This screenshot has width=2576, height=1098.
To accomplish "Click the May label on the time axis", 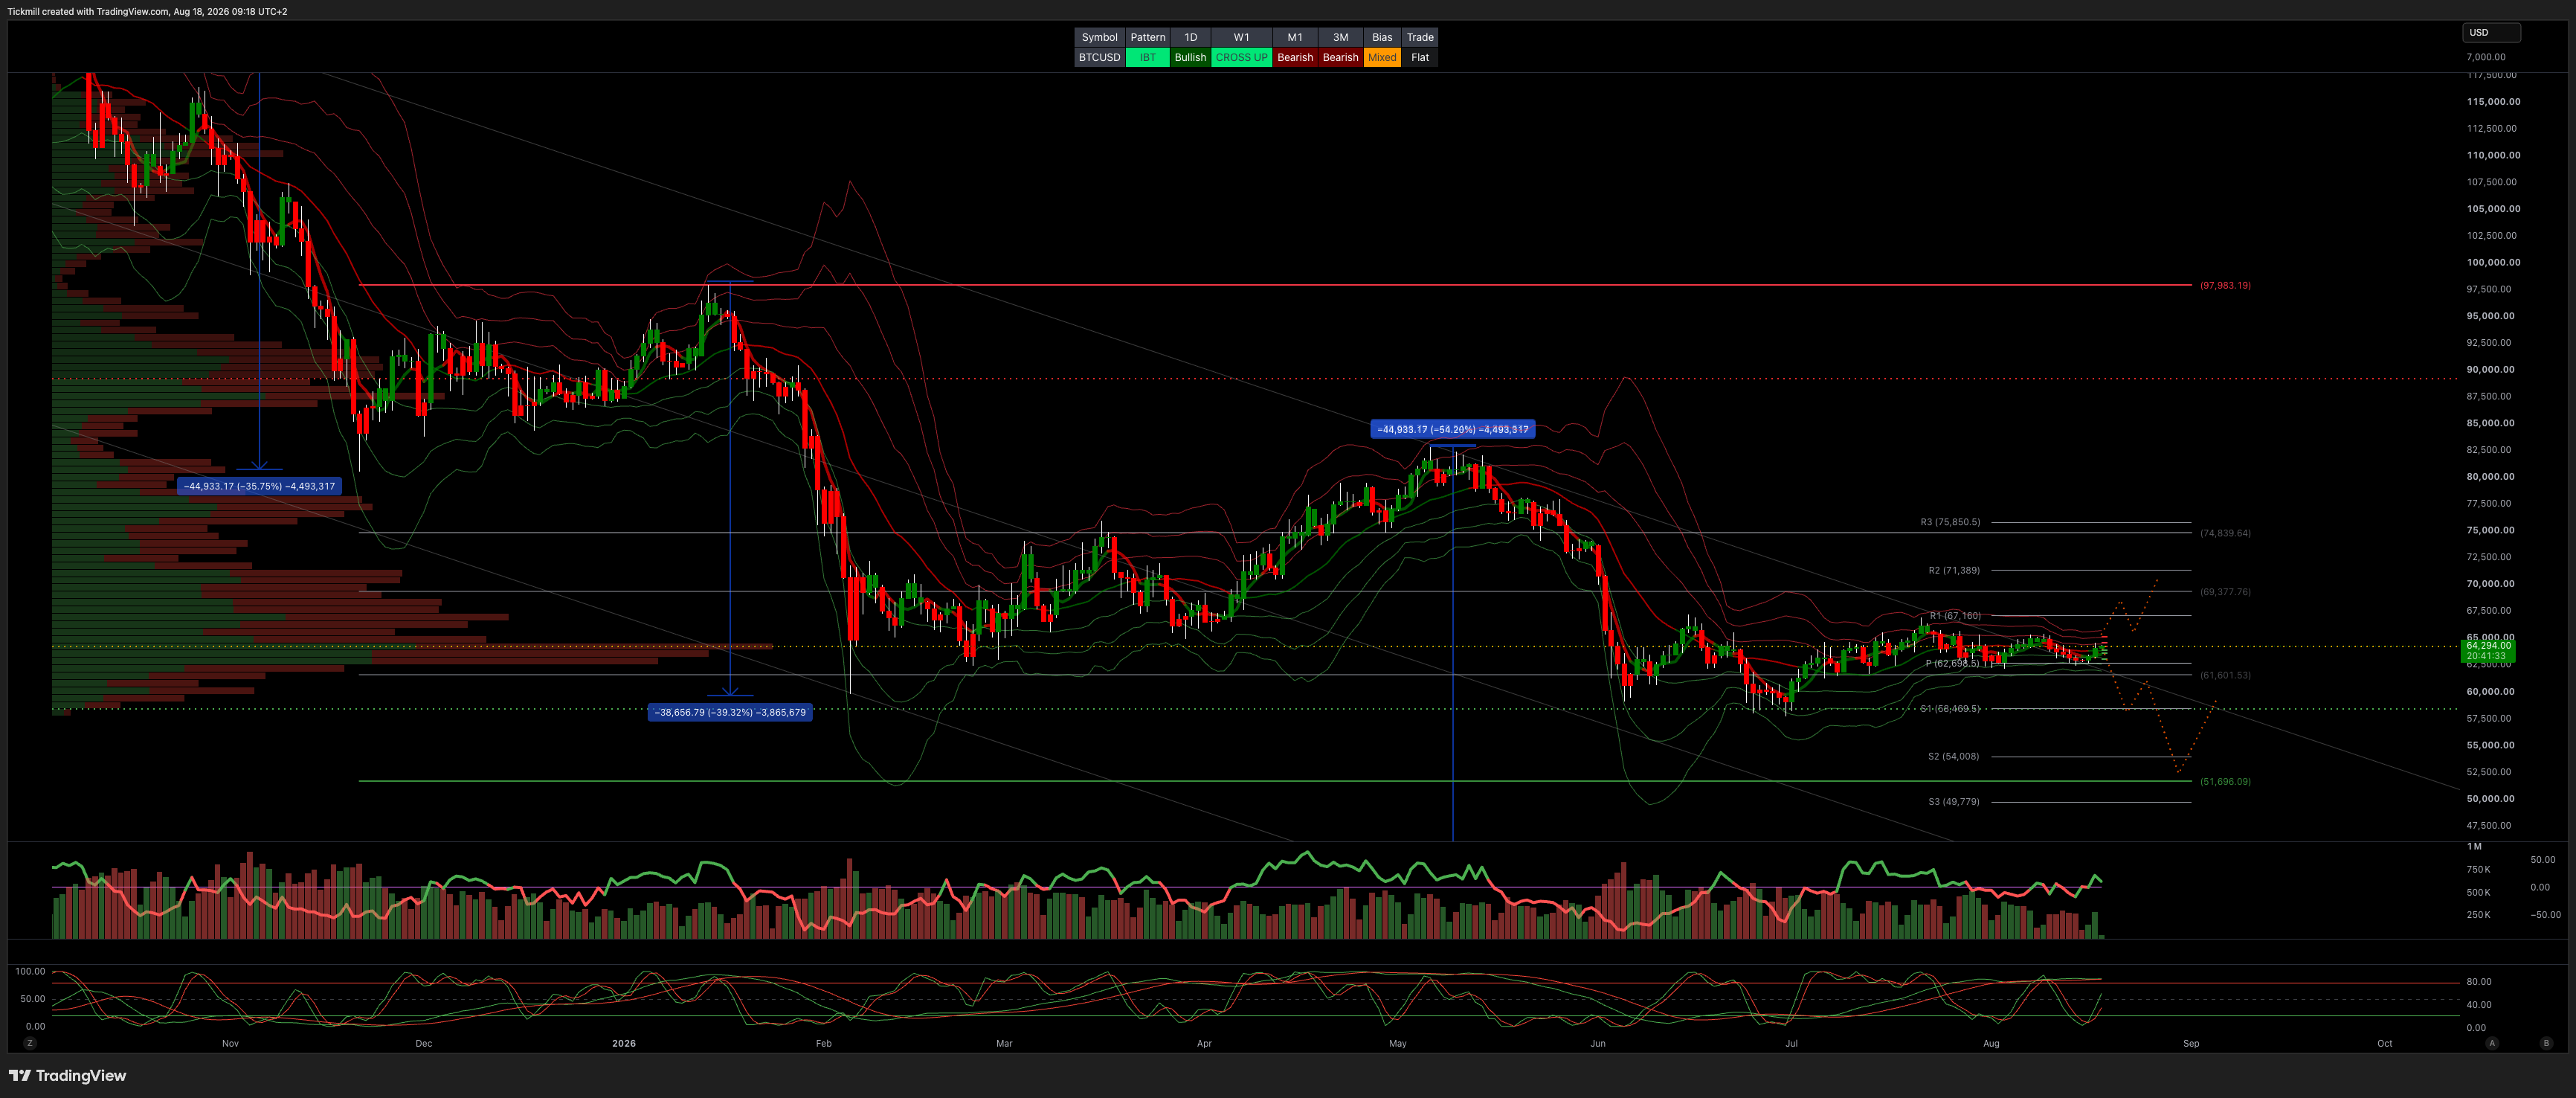I will tap(1397, 1043).
